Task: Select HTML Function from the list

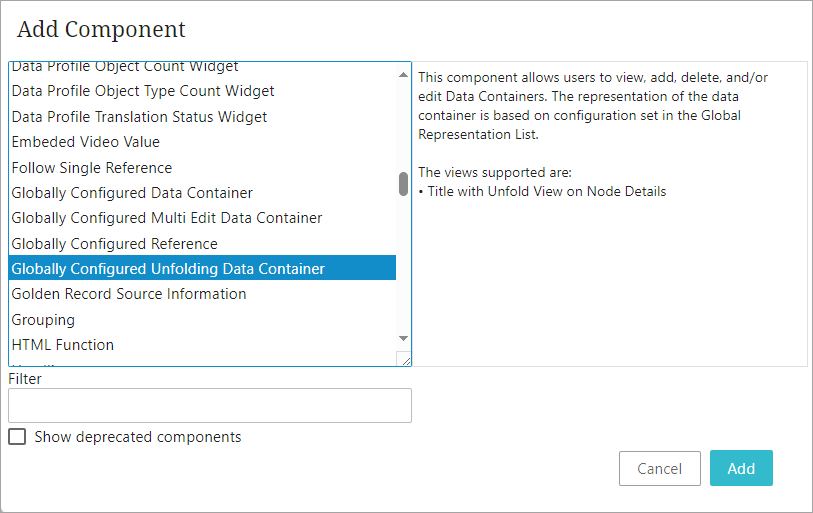Action: 62,345
